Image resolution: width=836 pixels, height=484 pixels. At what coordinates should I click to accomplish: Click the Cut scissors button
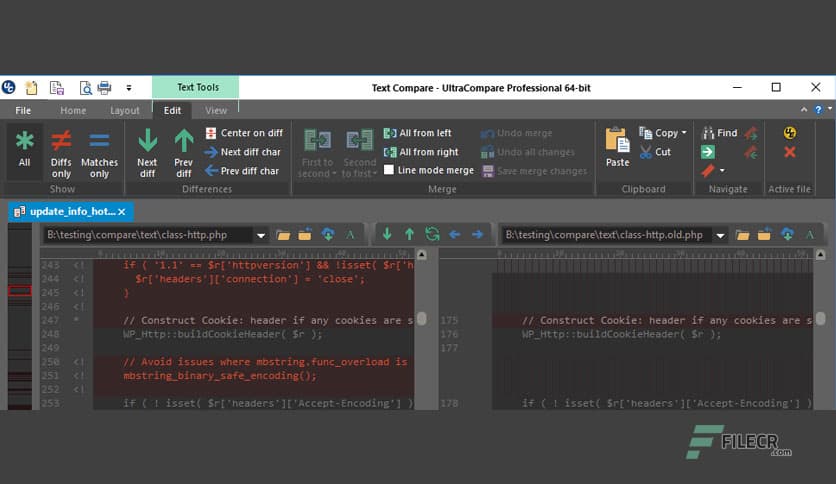click(655, 152)
